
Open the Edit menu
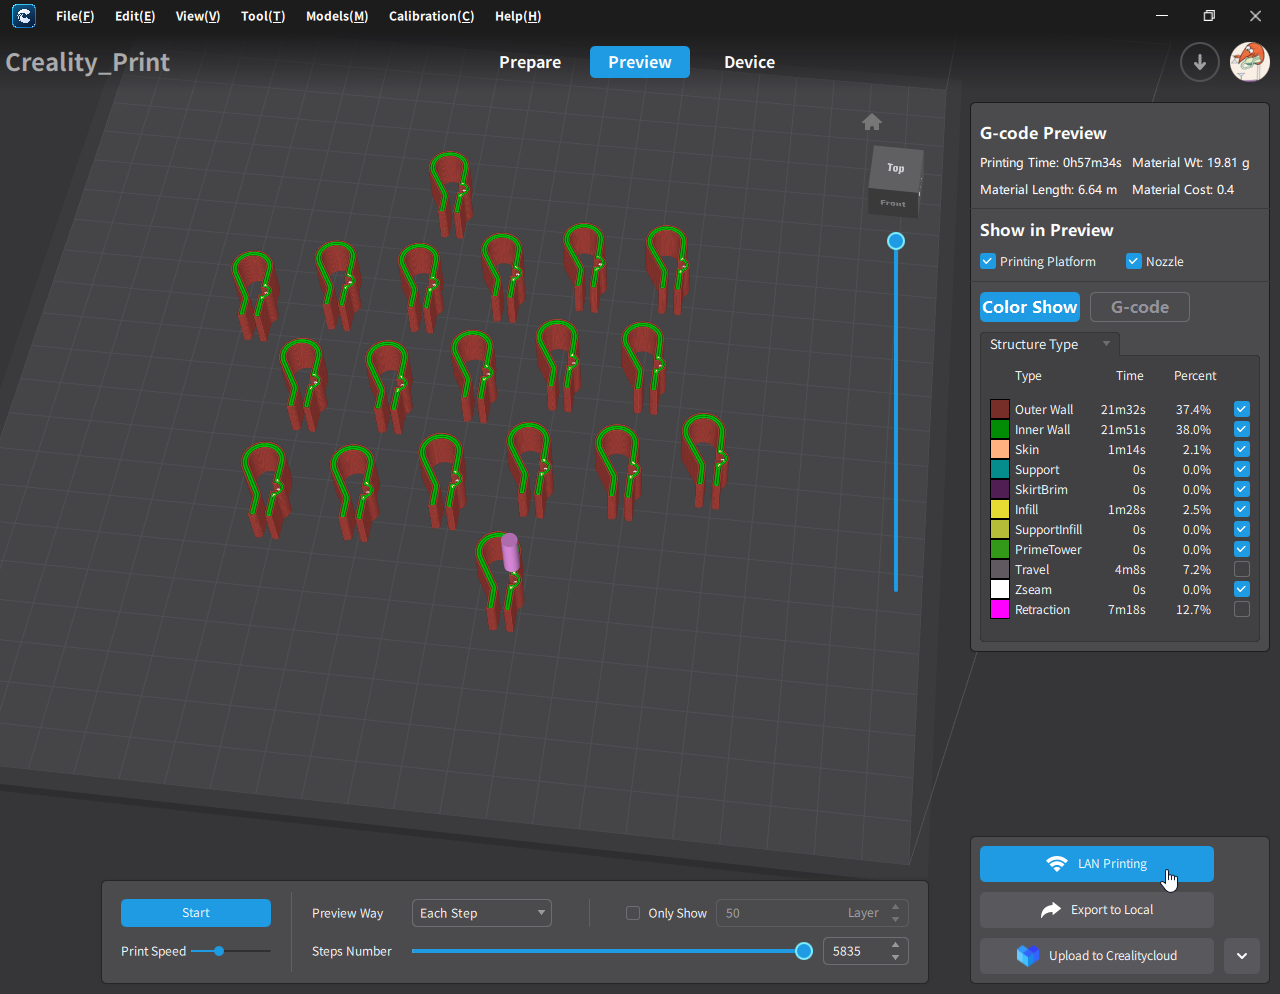click(135, 16)
